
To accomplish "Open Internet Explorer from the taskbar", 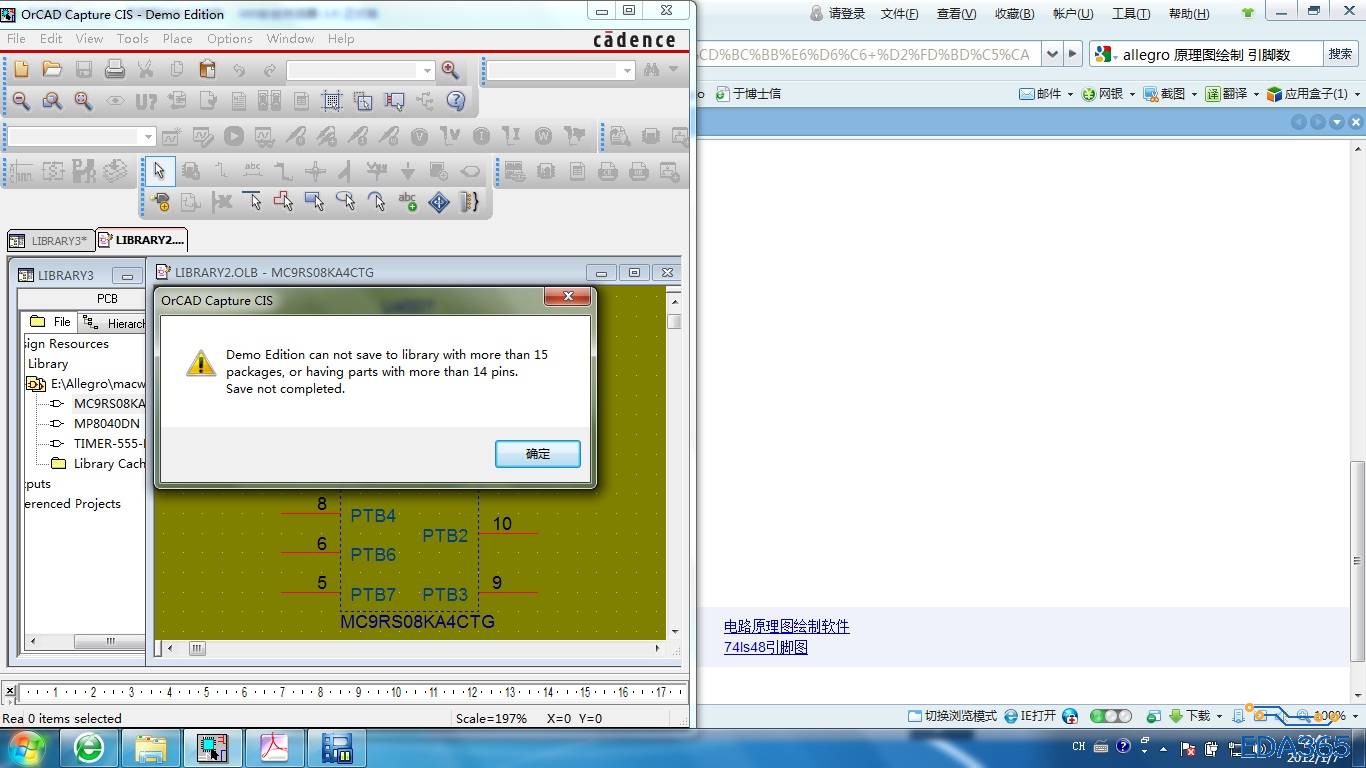I will [89, 747].
